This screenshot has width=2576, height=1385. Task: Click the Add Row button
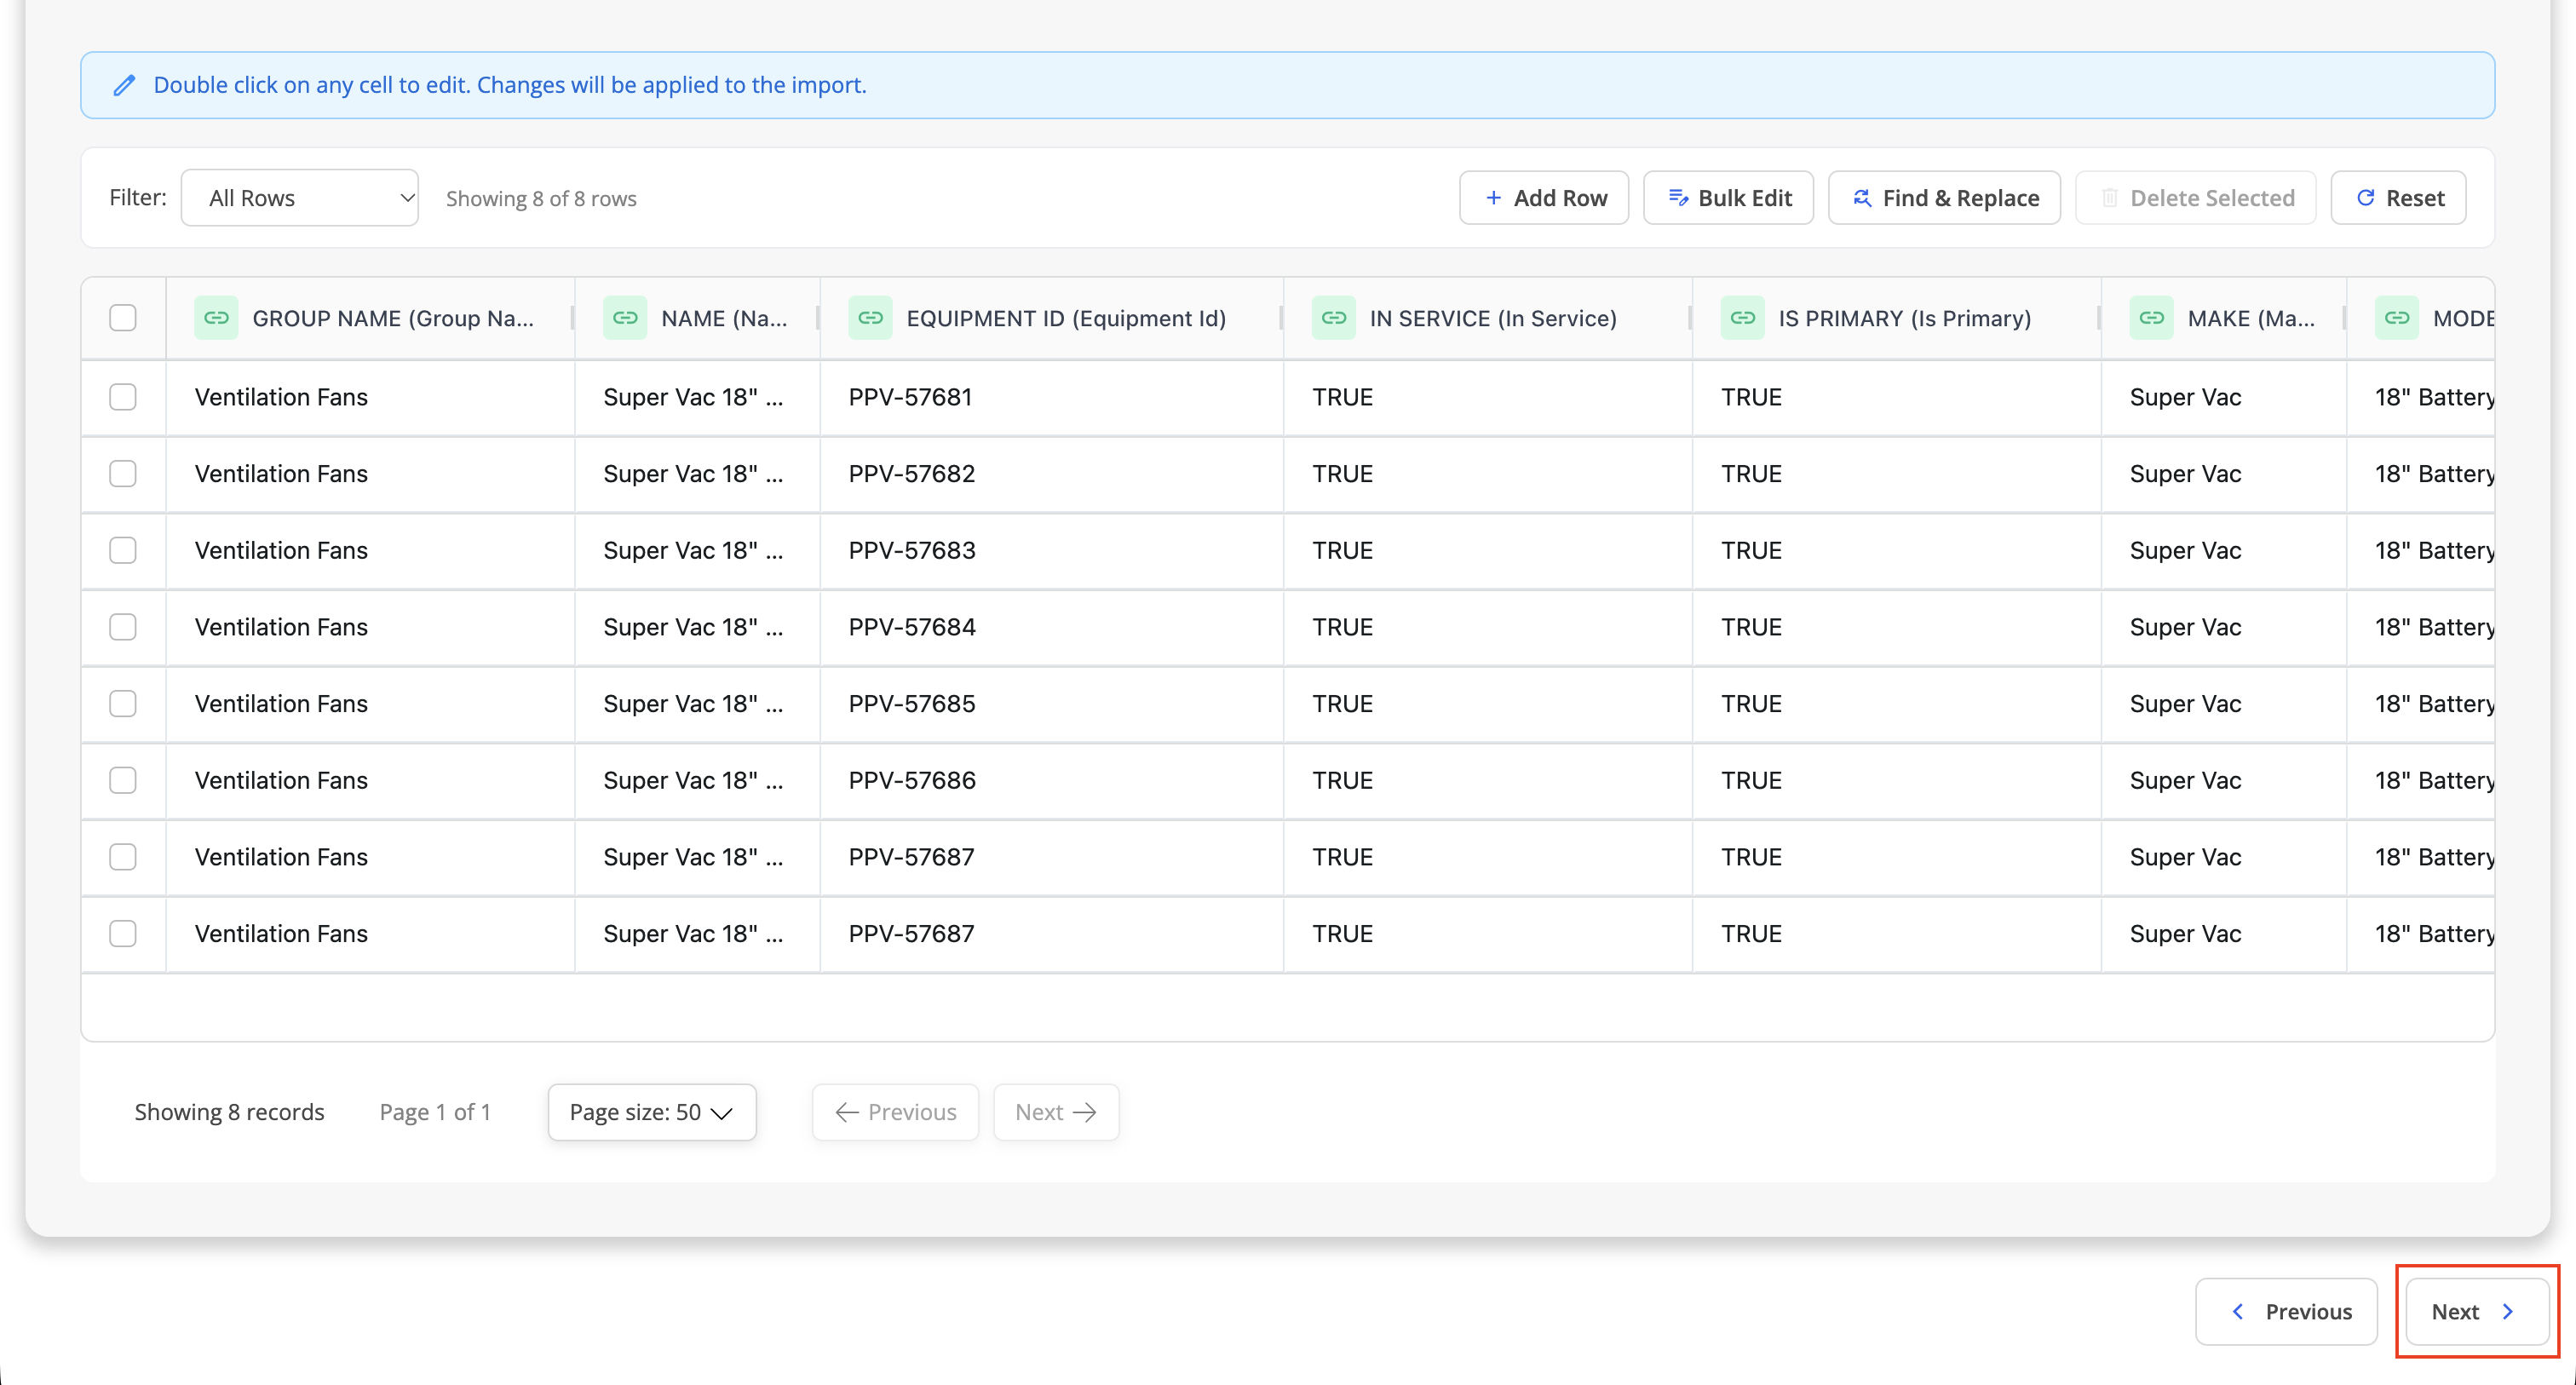pyautogui.click(x=1544, y=198)
